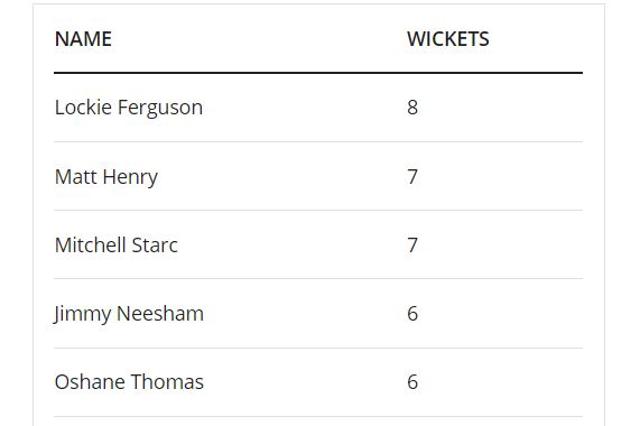
Task: Select the Mitchell Starc name cell
Action: 116,245
